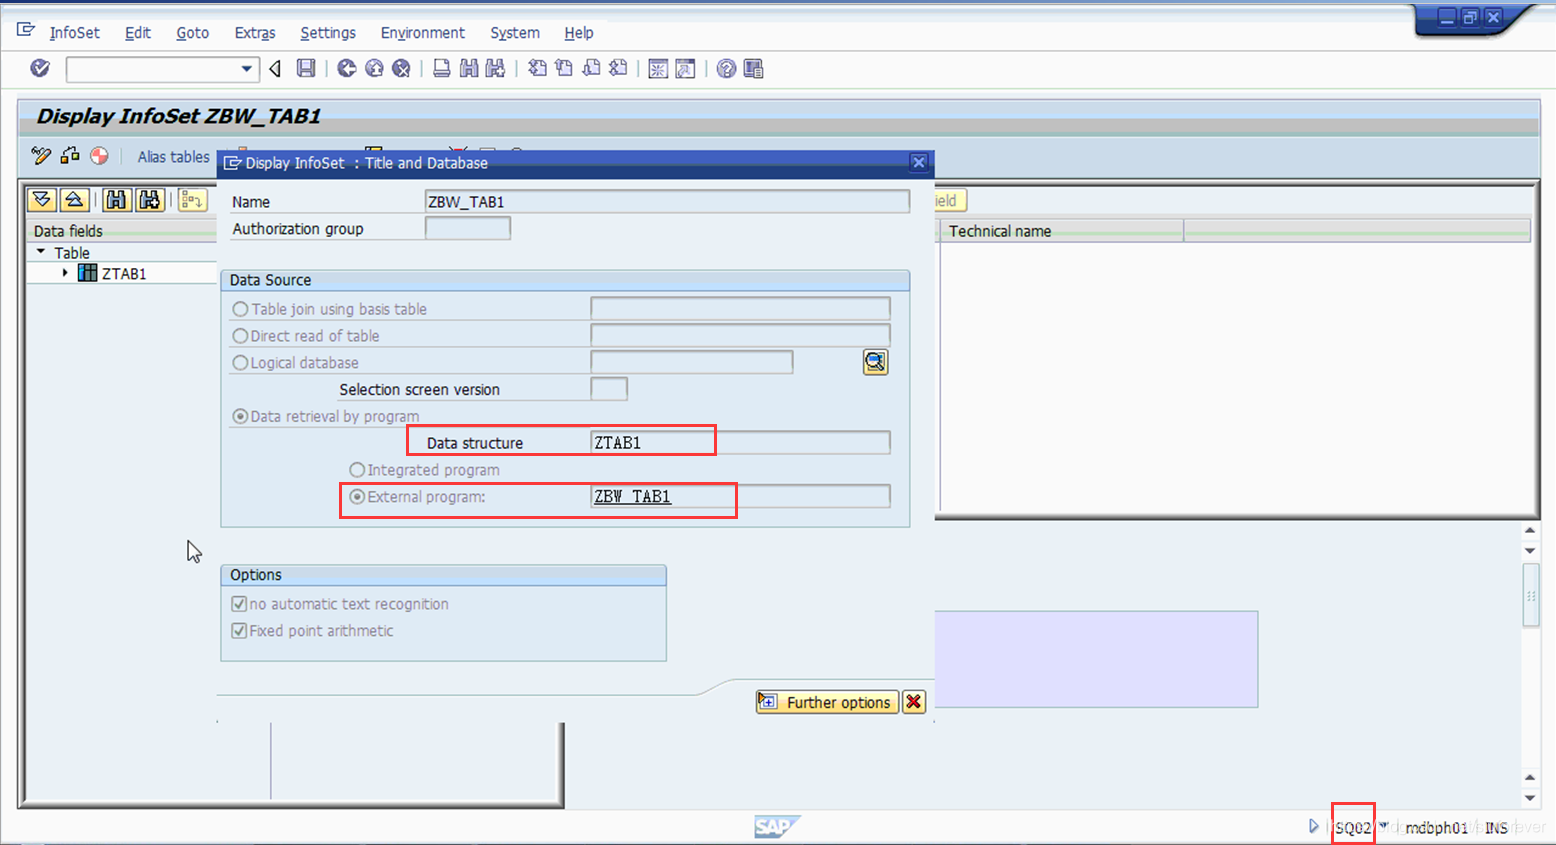Click the Enter checkmark icon in toolbar

(x=40, y=68)
